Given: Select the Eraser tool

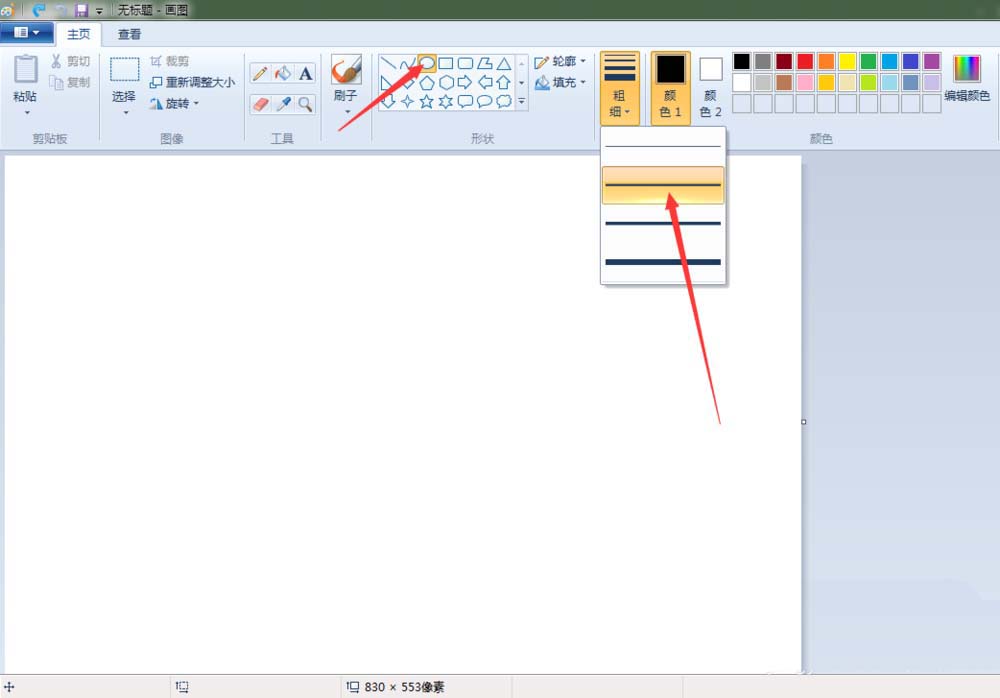Looking at the screenshot, I should click(x=260, y=103).
